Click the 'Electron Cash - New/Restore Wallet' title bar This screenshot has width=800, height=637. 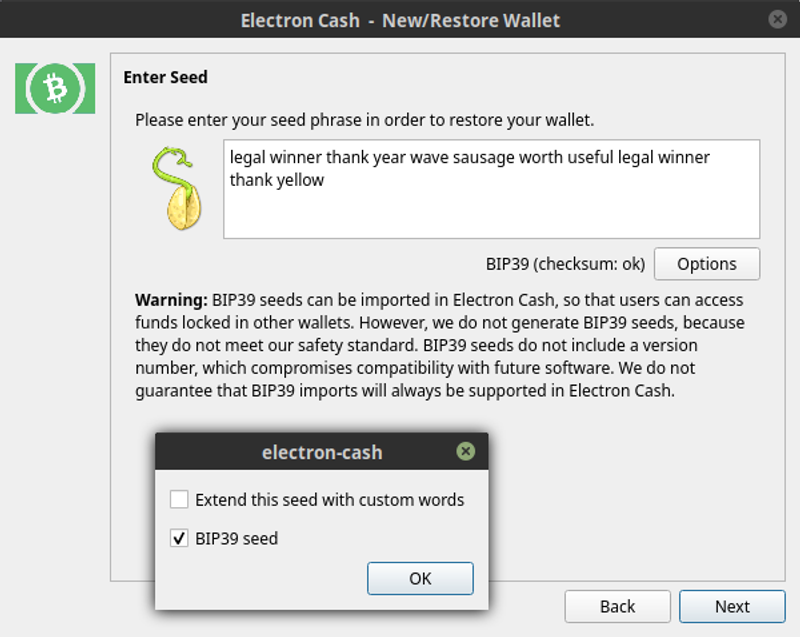[400, 20]
